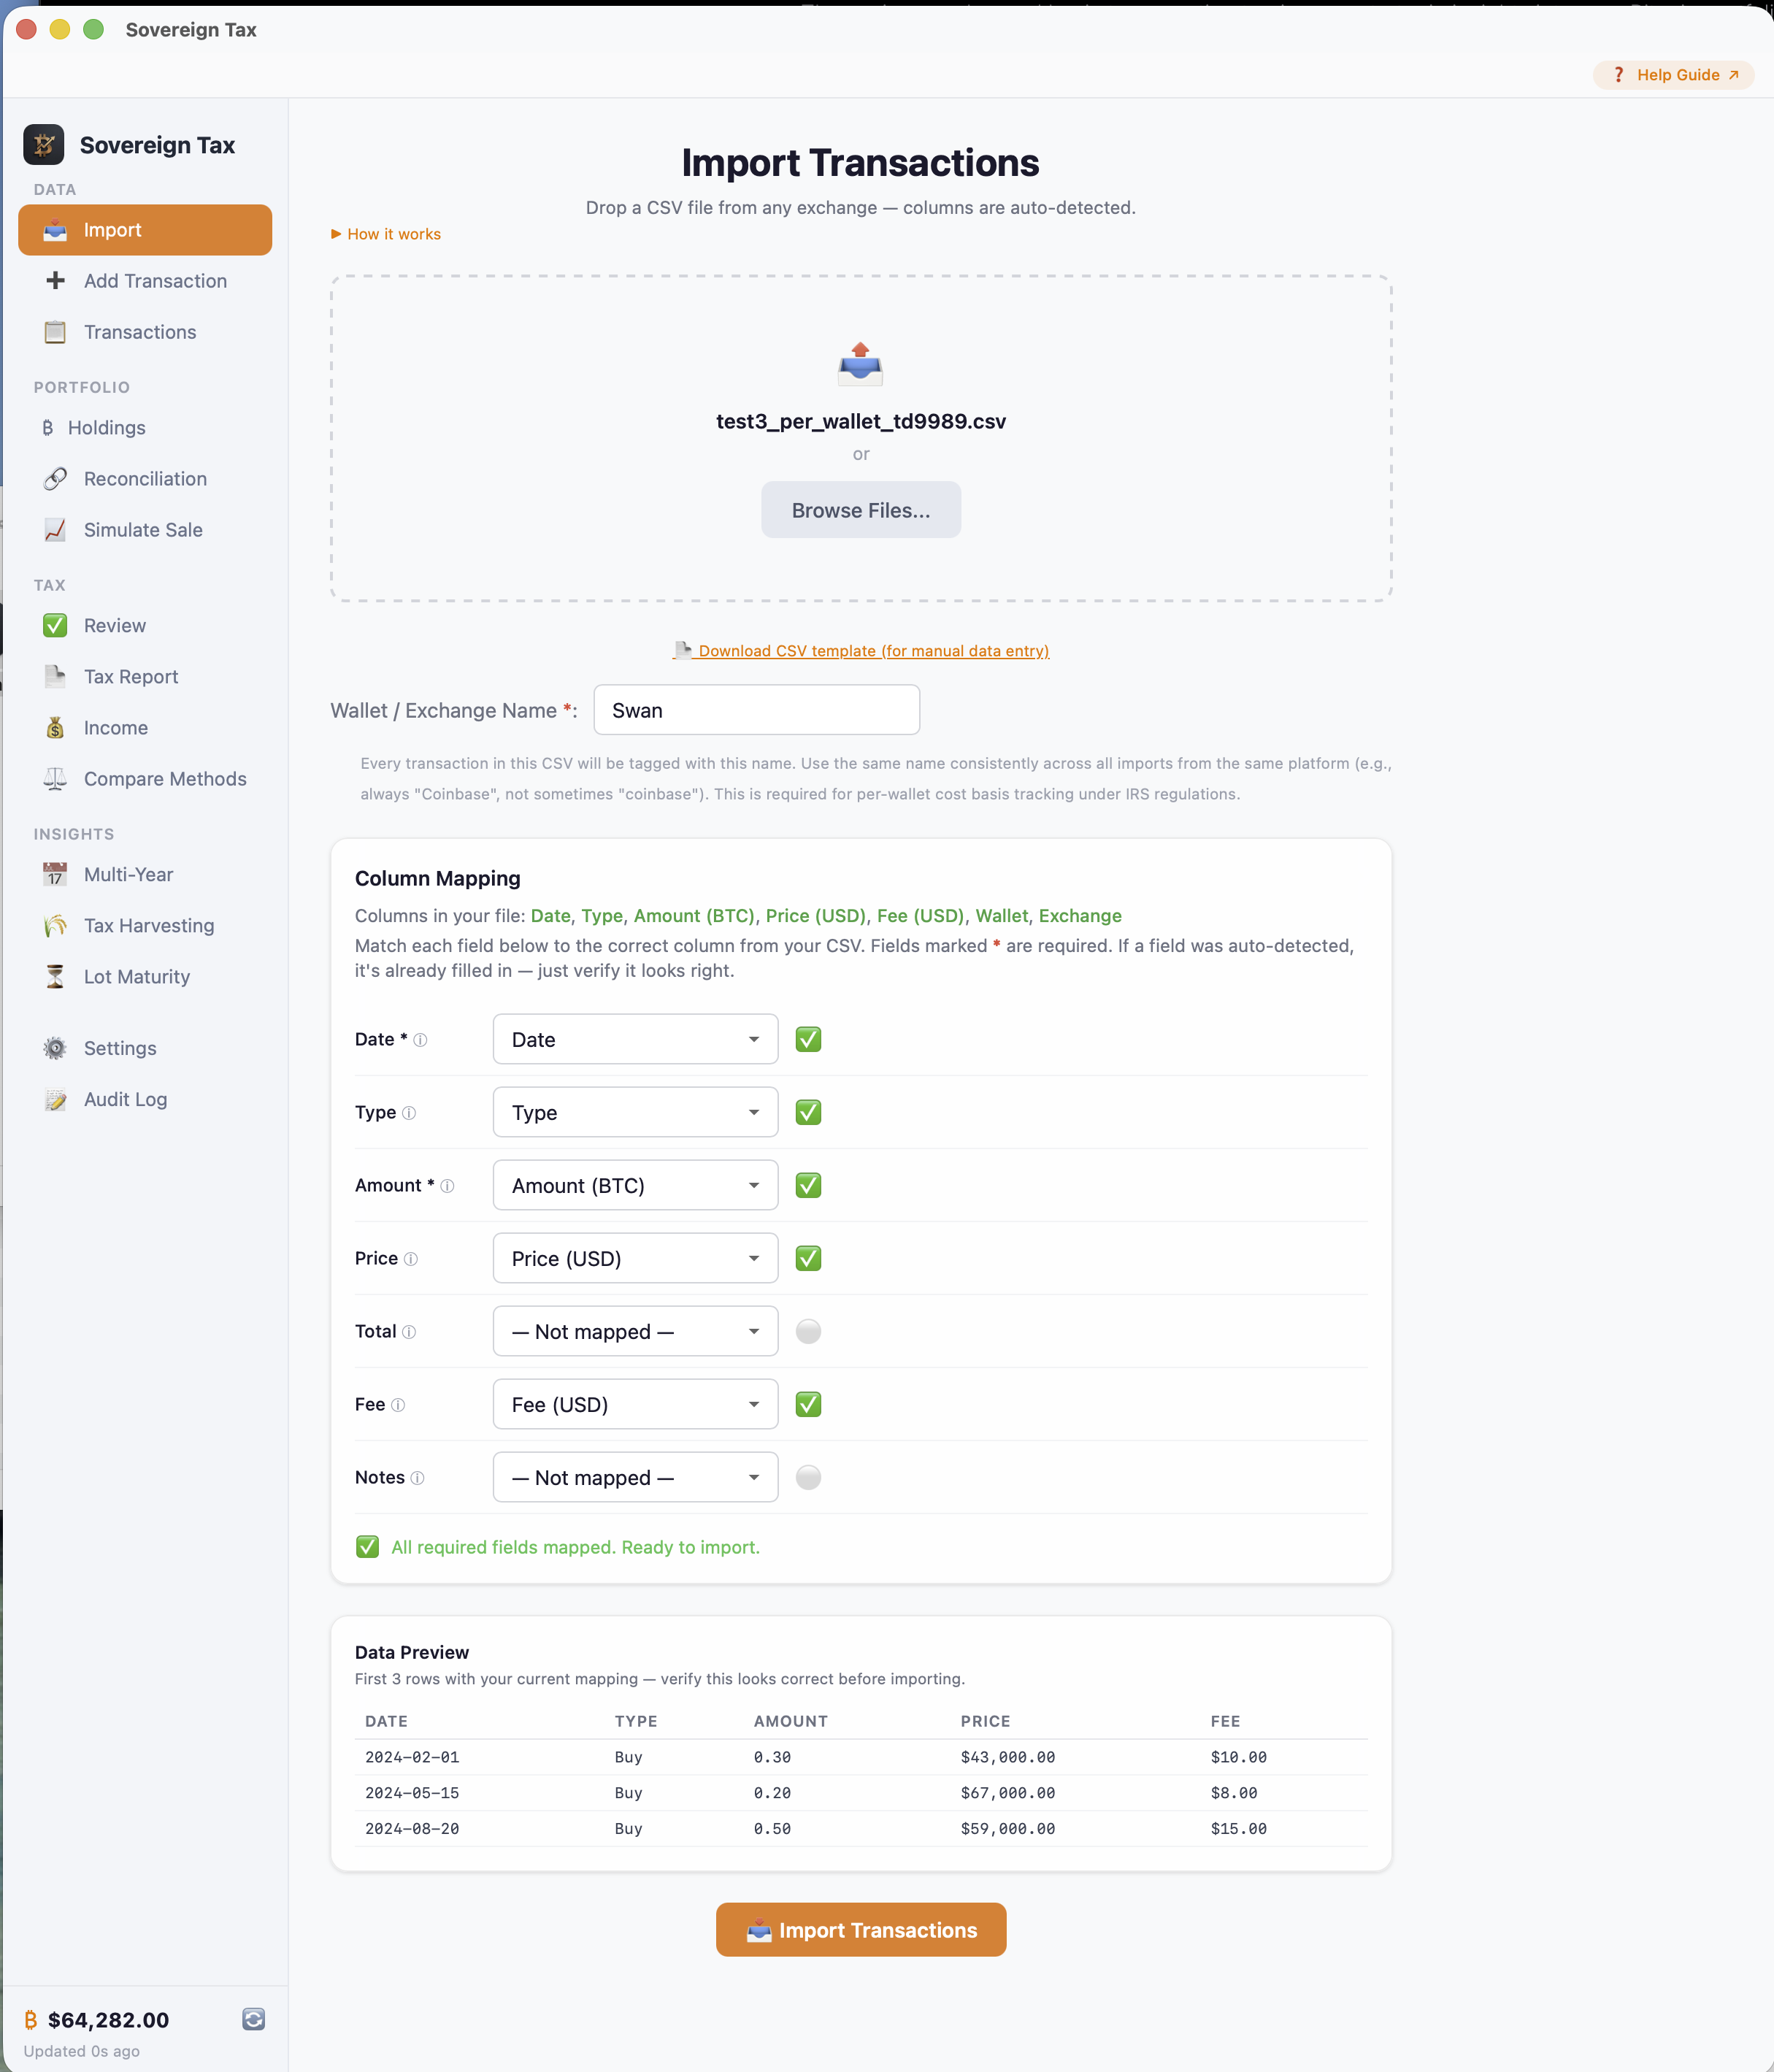
Task: Open the Type column mapping dropdown
Action: (x=635, y=1112)
